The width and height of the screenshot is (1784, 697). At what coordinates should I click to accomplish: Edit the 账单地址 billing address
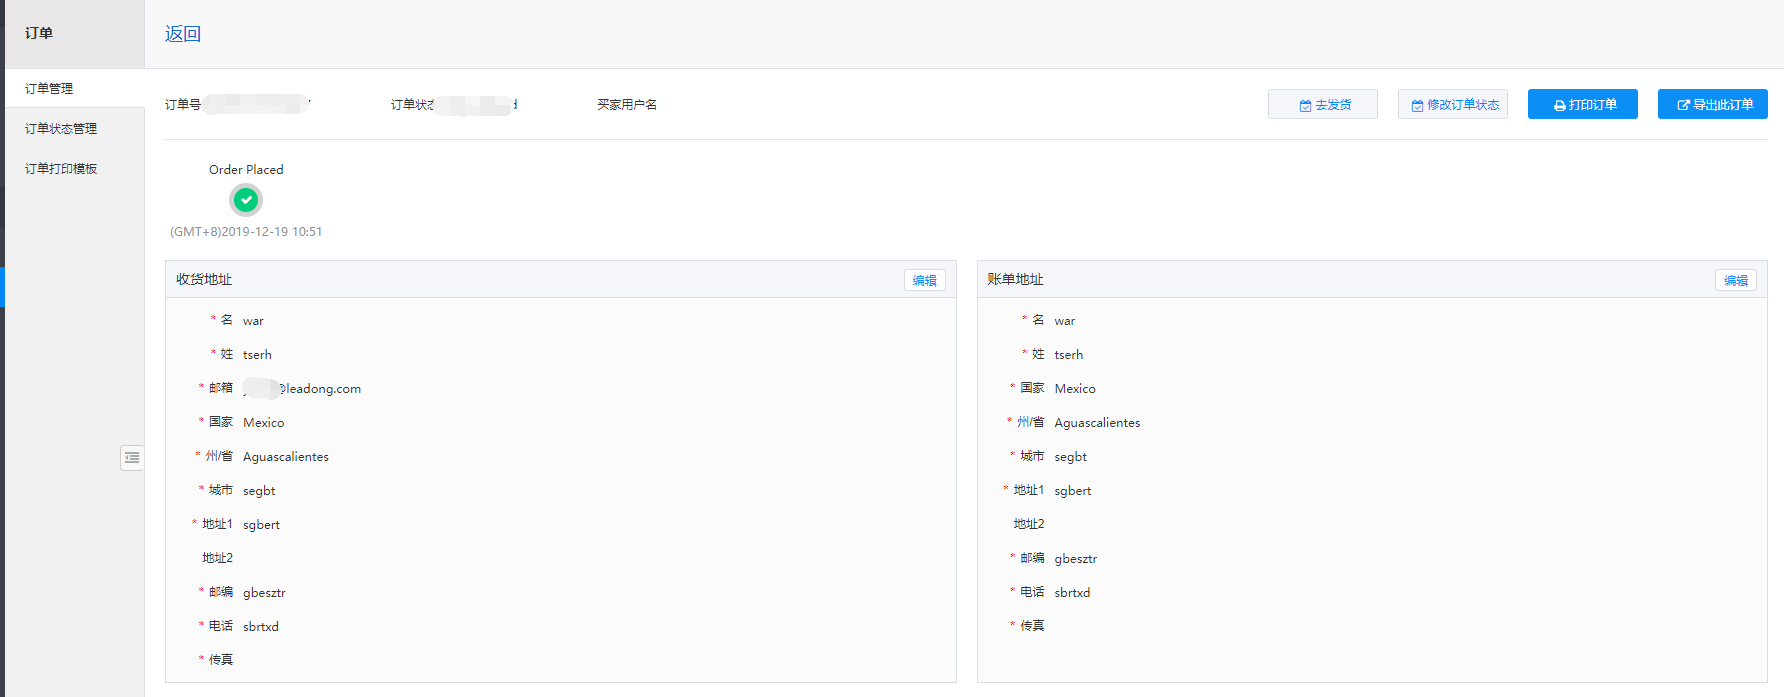point(1735,280)
